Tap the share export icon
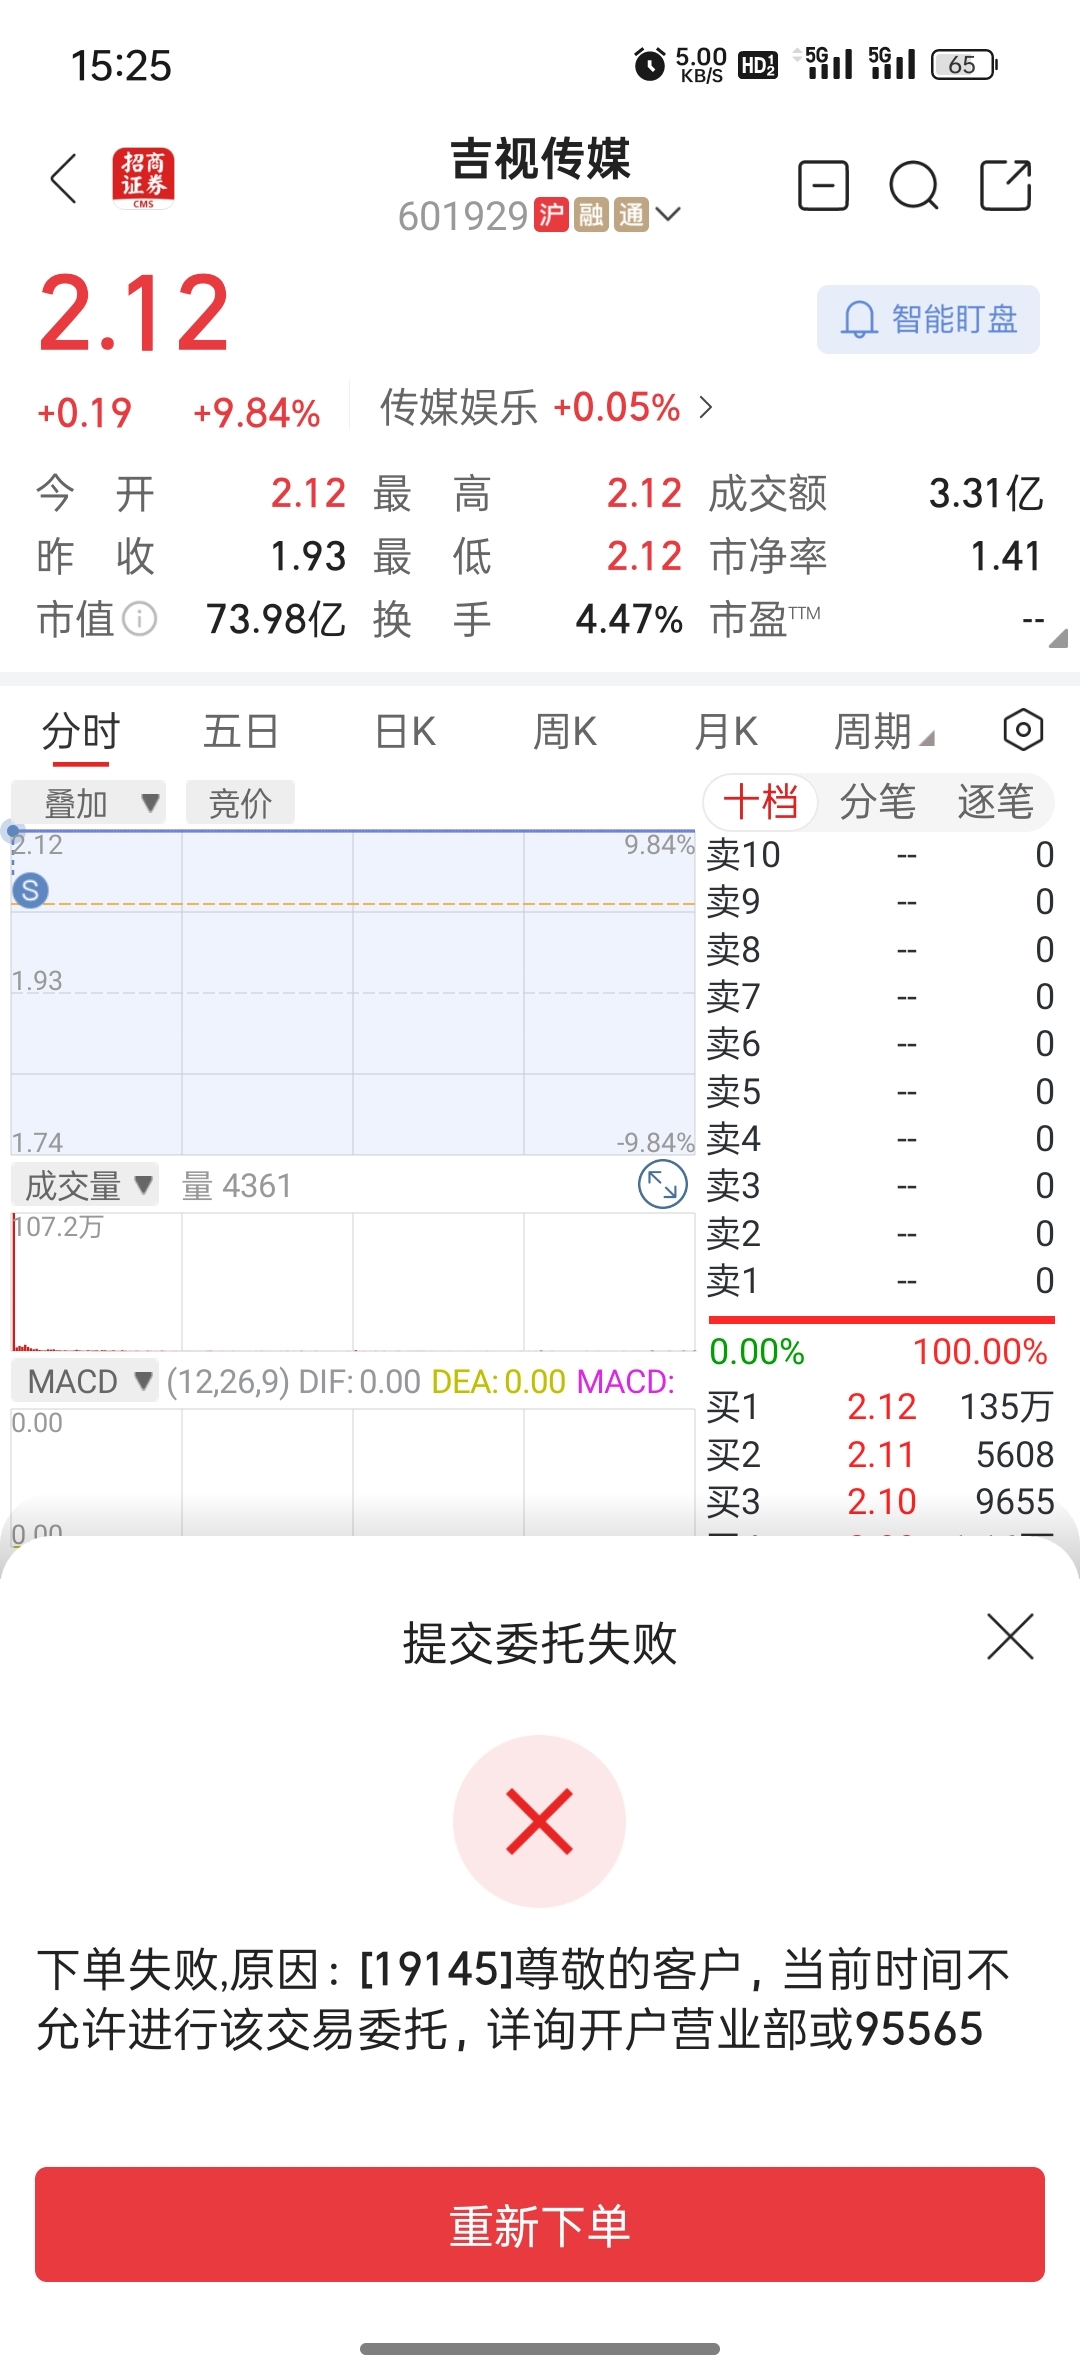Image resolution: width=1080 pixels, height=2376 pixels. point(1005,185)
